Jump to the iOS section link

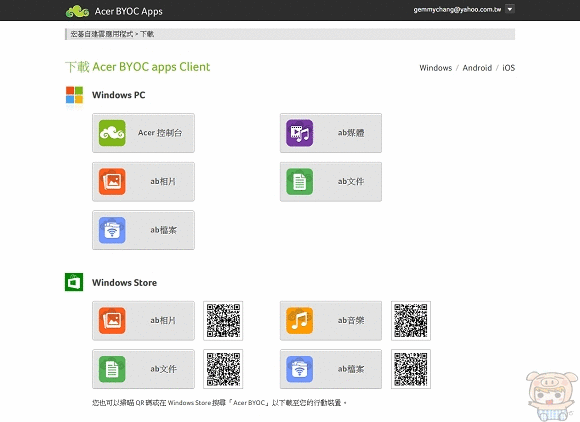pos(508,68)
